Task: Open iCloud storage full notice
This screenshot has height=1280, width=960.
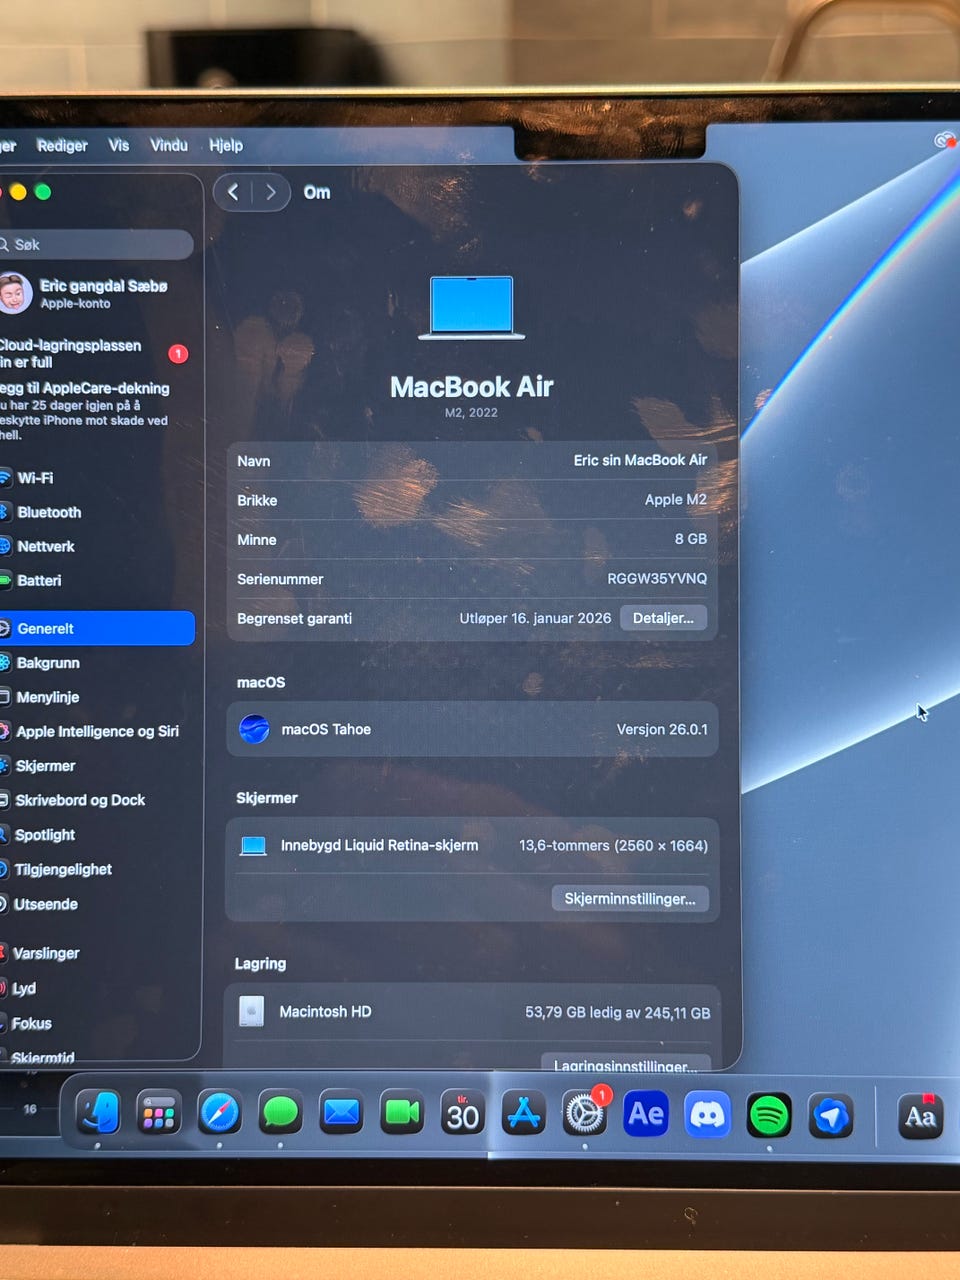Action: 95,354
